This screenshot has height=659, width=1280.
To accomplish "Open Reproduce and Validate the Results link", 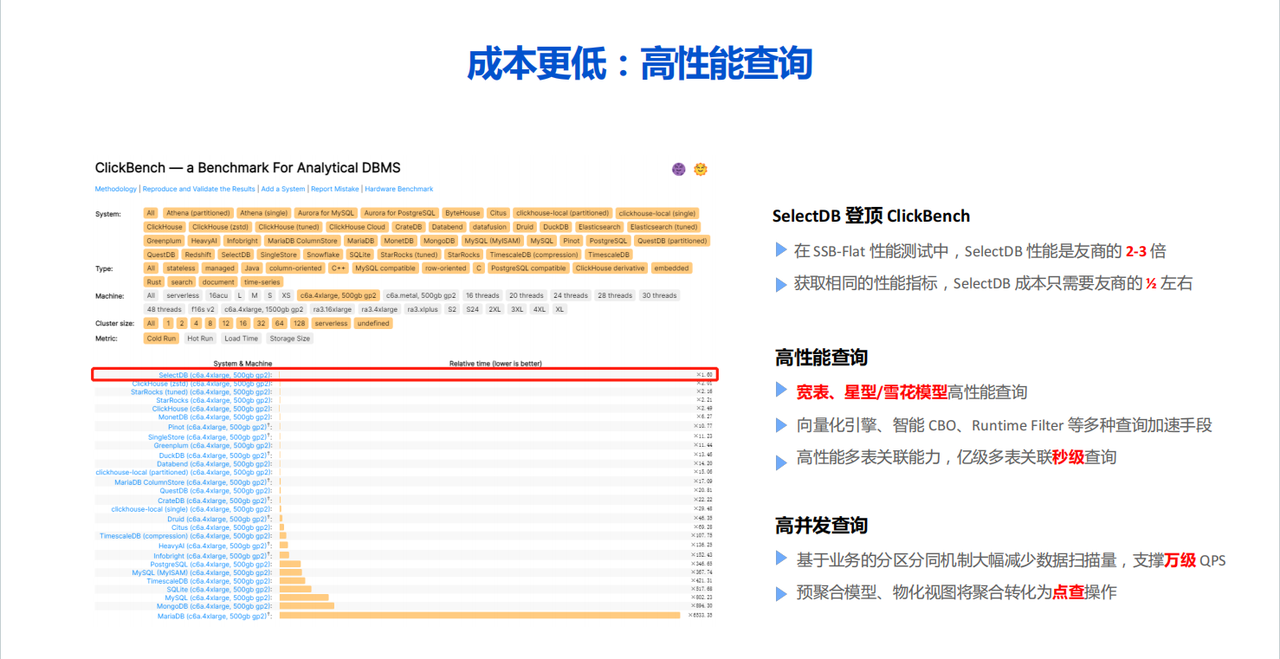I will [x=199, y=189].
